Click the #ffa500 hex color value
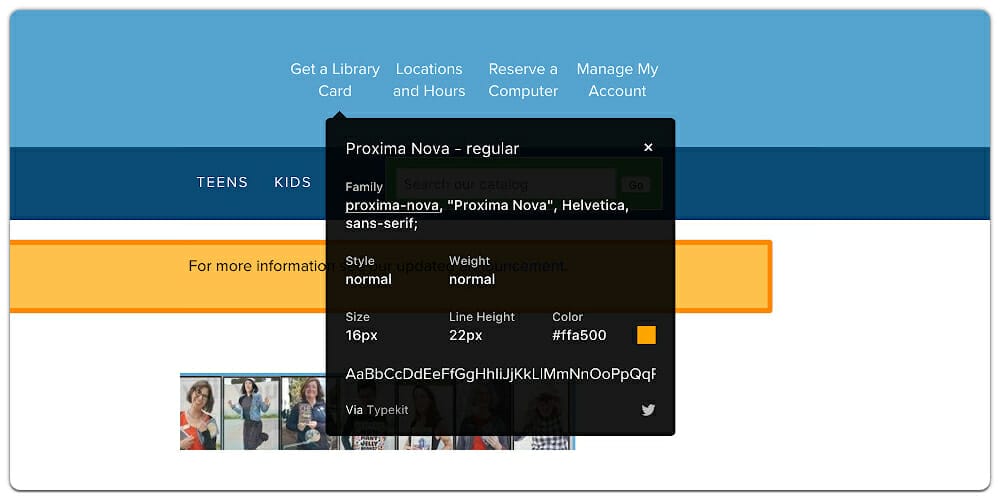Viewport: 1000px width, 500px height. [579, 335]
